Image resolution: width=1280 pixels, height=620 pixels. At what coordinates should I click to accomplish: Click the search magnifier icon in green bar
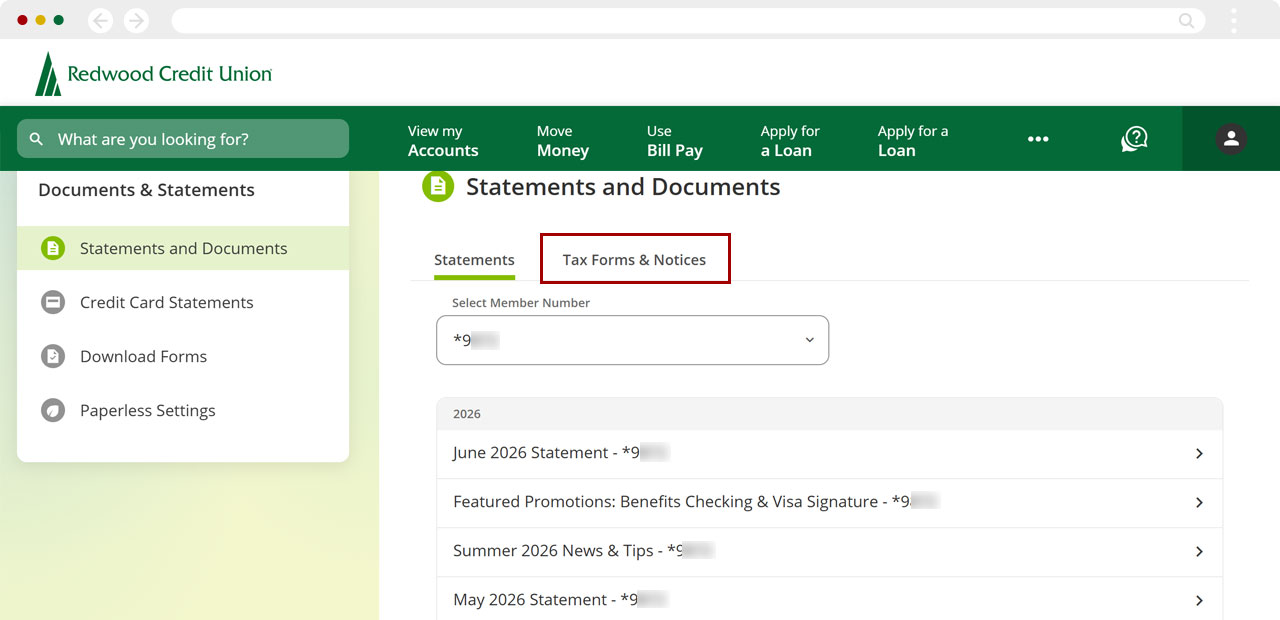37,139
